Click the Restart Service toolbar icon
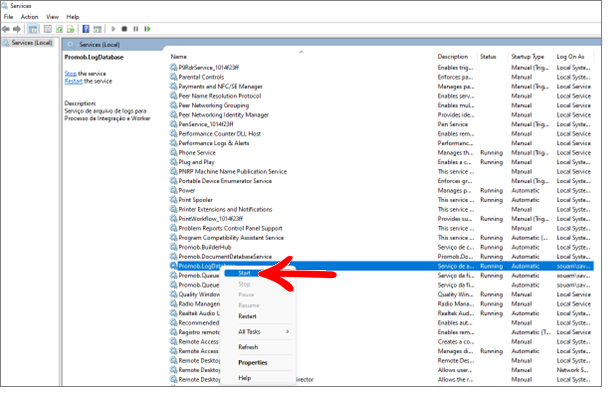 coord(147,29)
